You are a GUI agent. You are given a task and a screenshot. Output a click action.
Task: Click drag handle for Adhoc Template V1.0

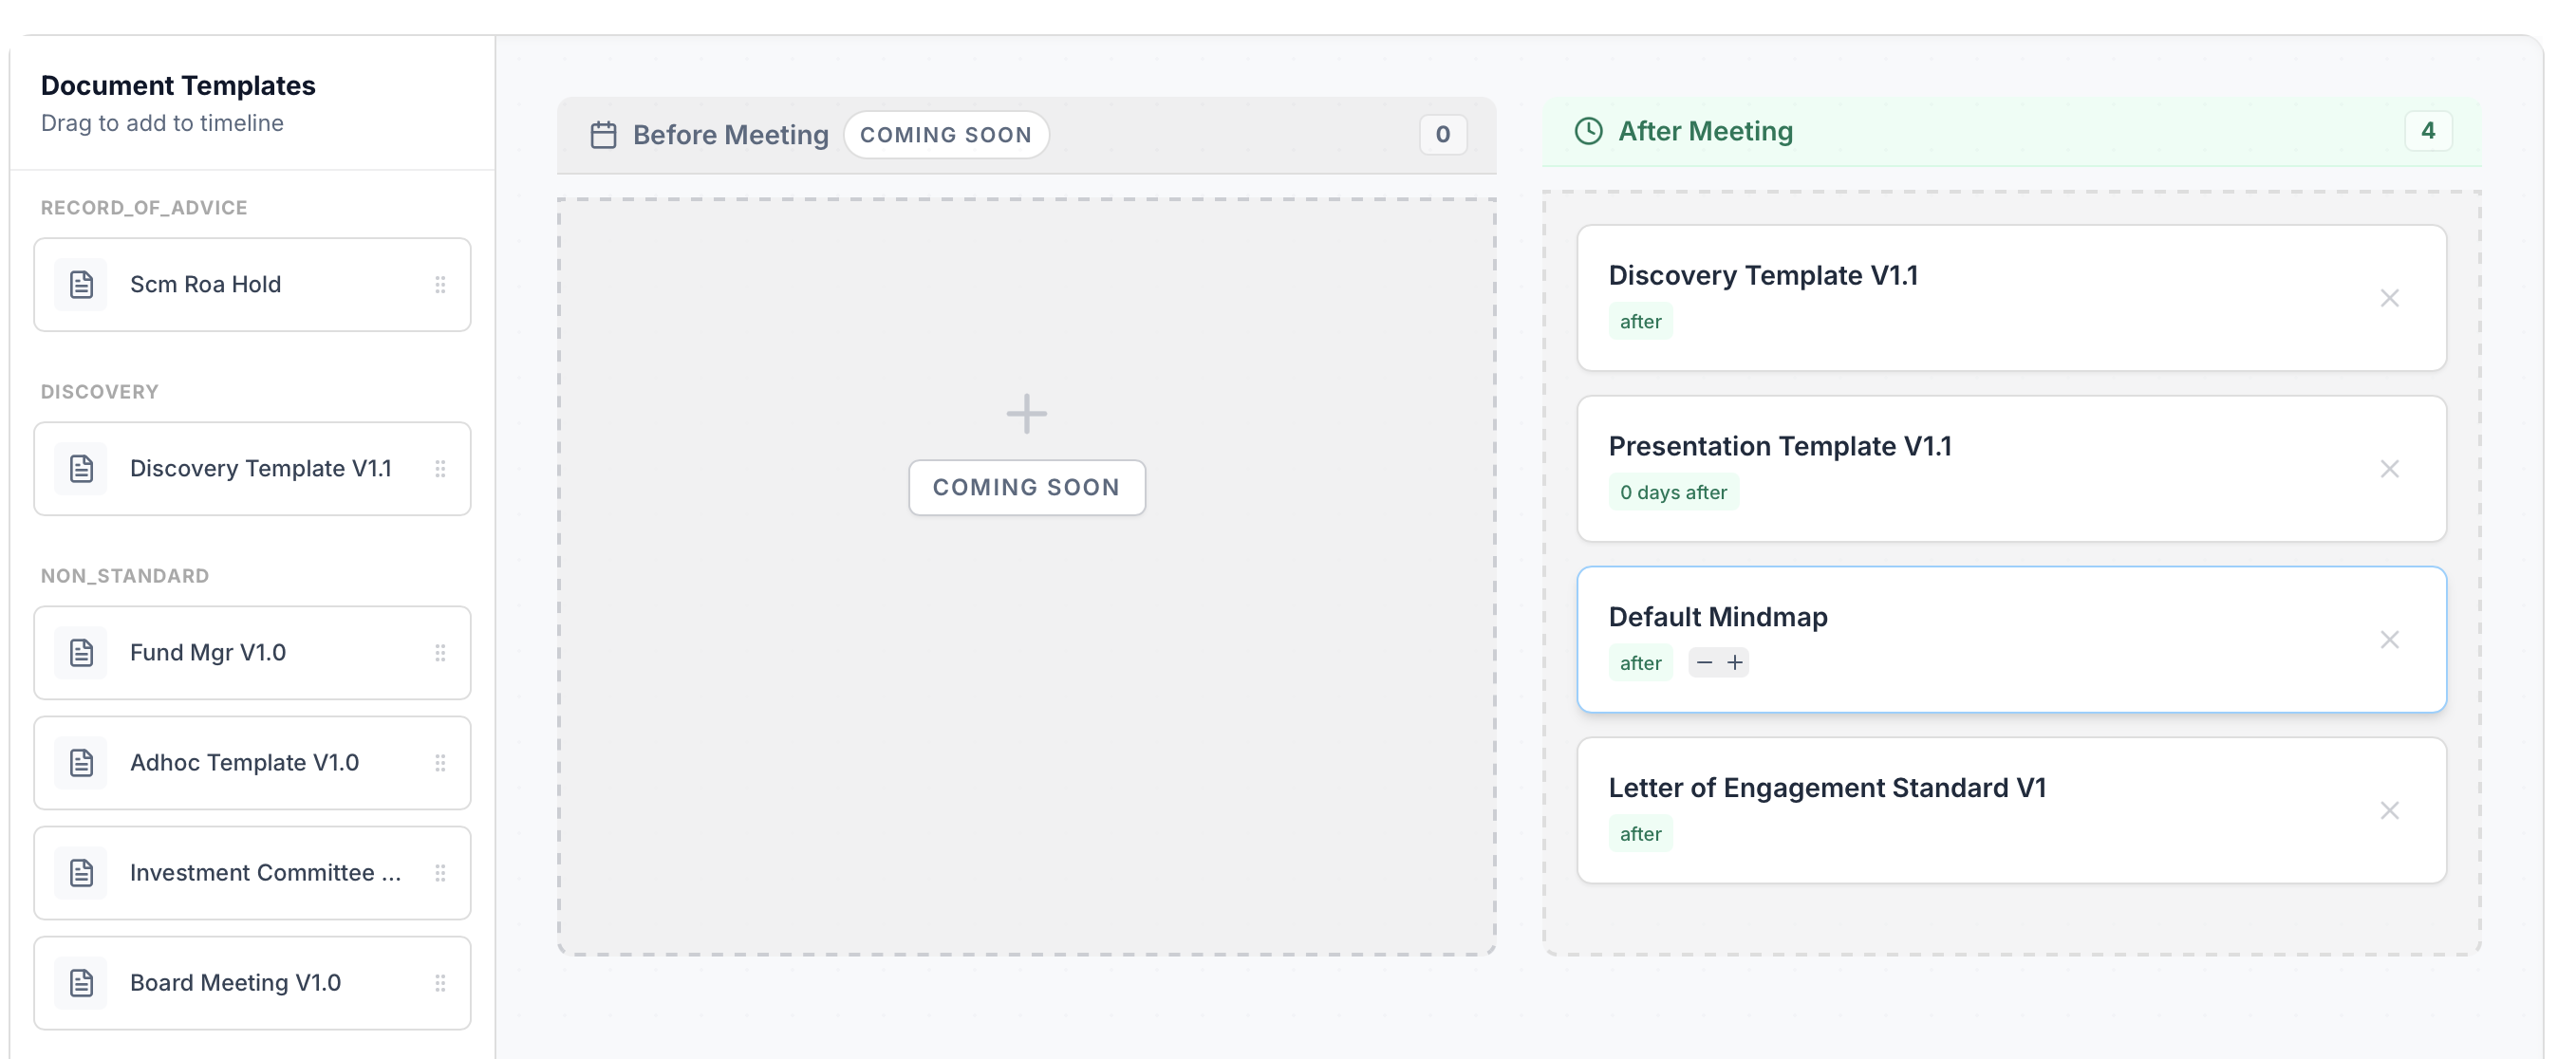click(x=440, y=763)
